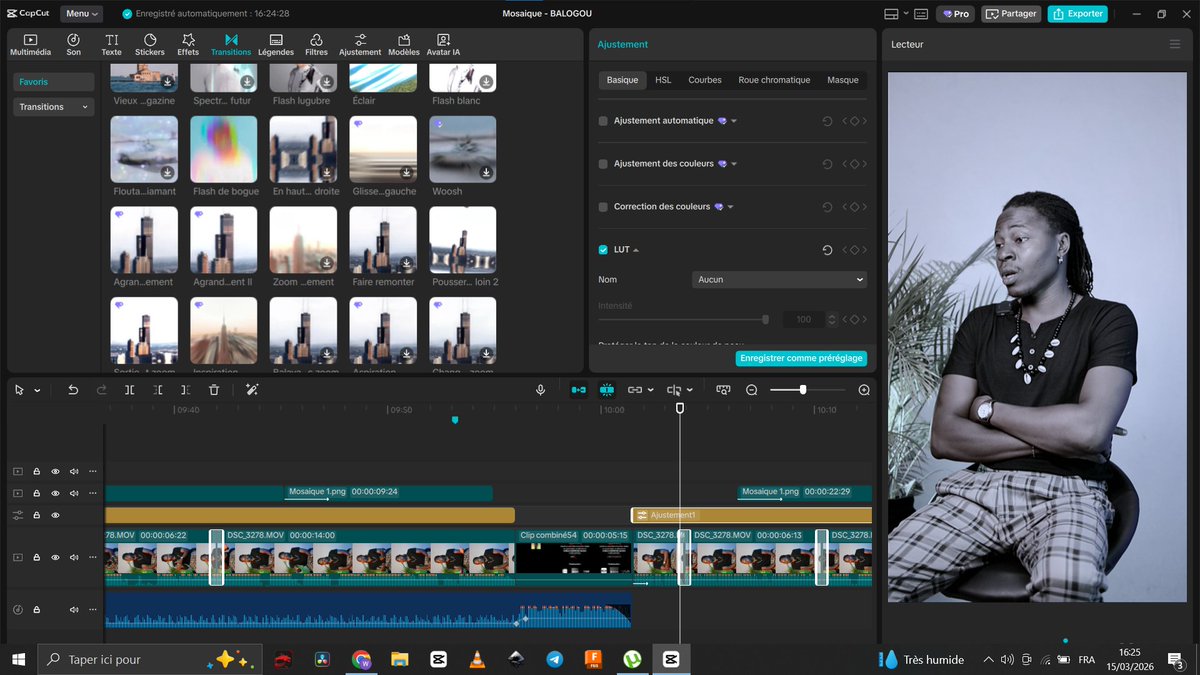Image resolution: width=1200 pixels, height=675 pixels.
Task: Click the Exporter button
Action: coord(1077,14)
